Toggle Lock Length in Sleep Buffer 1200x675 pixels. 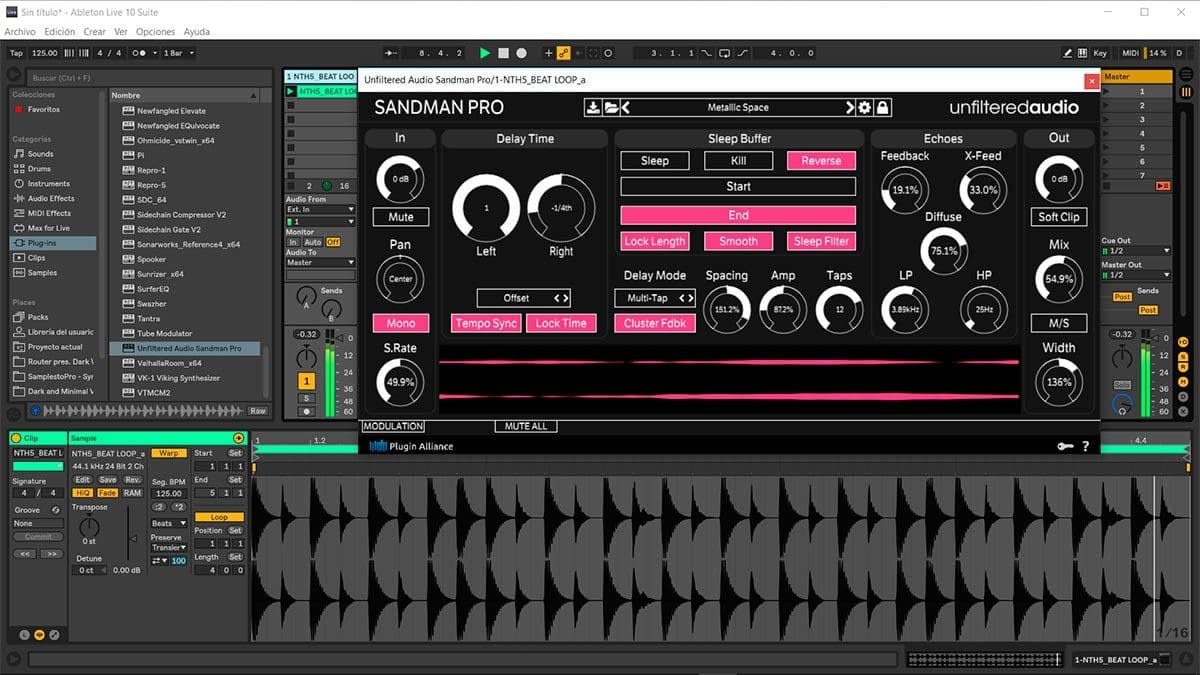click(655, 241)
